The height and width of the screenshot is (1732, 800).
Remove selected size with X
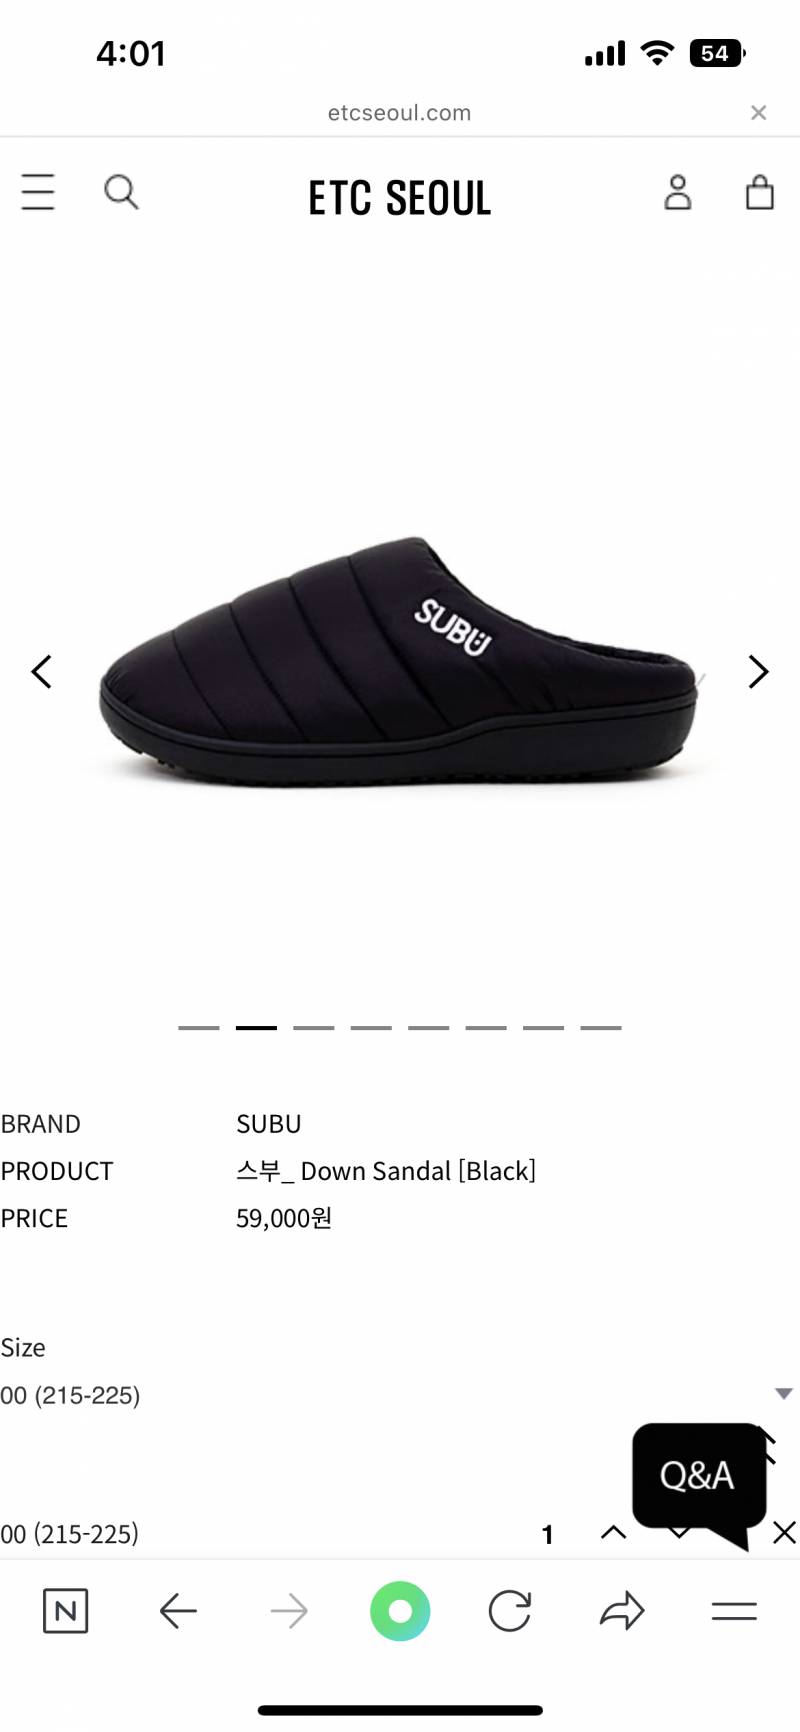pos(785,1532)
